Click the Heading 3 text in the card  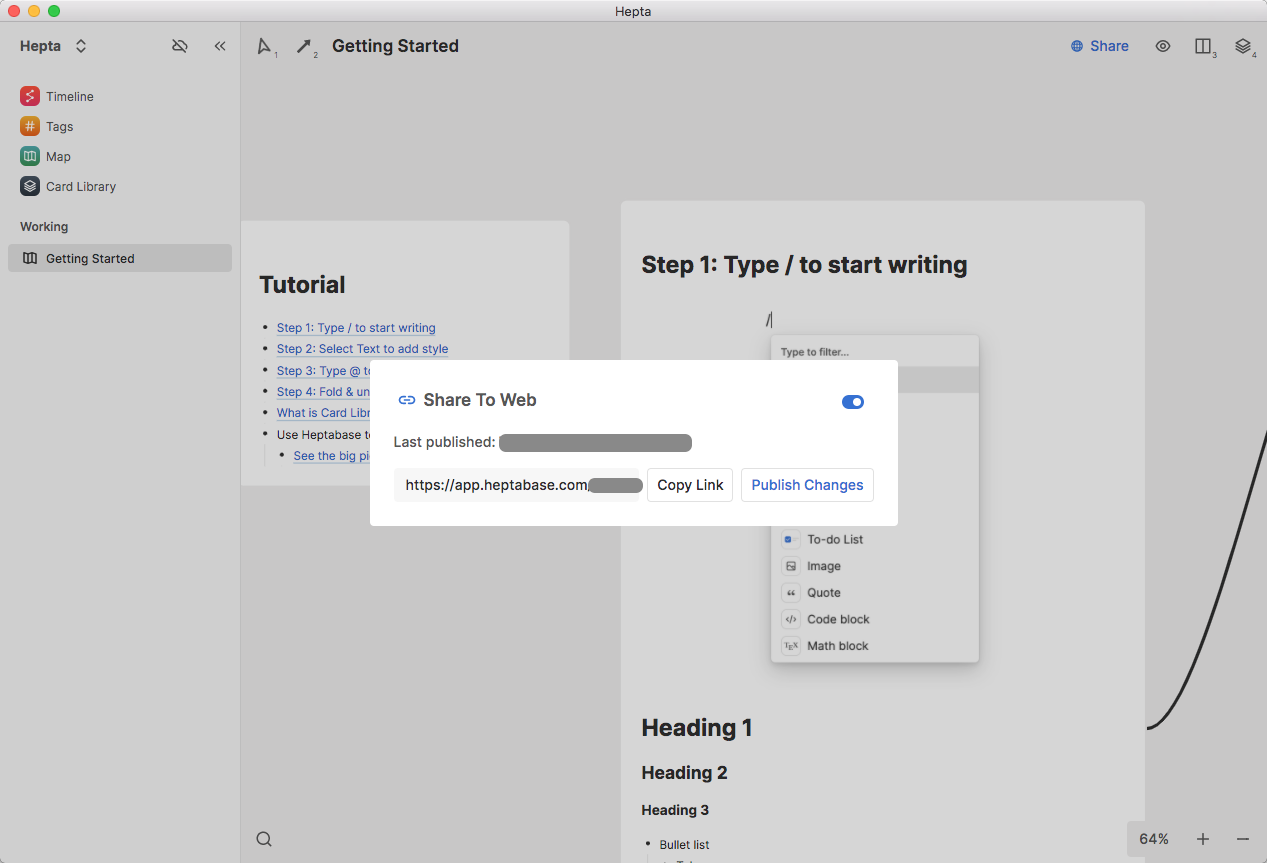pyautogui.click(x=675, y=810)
